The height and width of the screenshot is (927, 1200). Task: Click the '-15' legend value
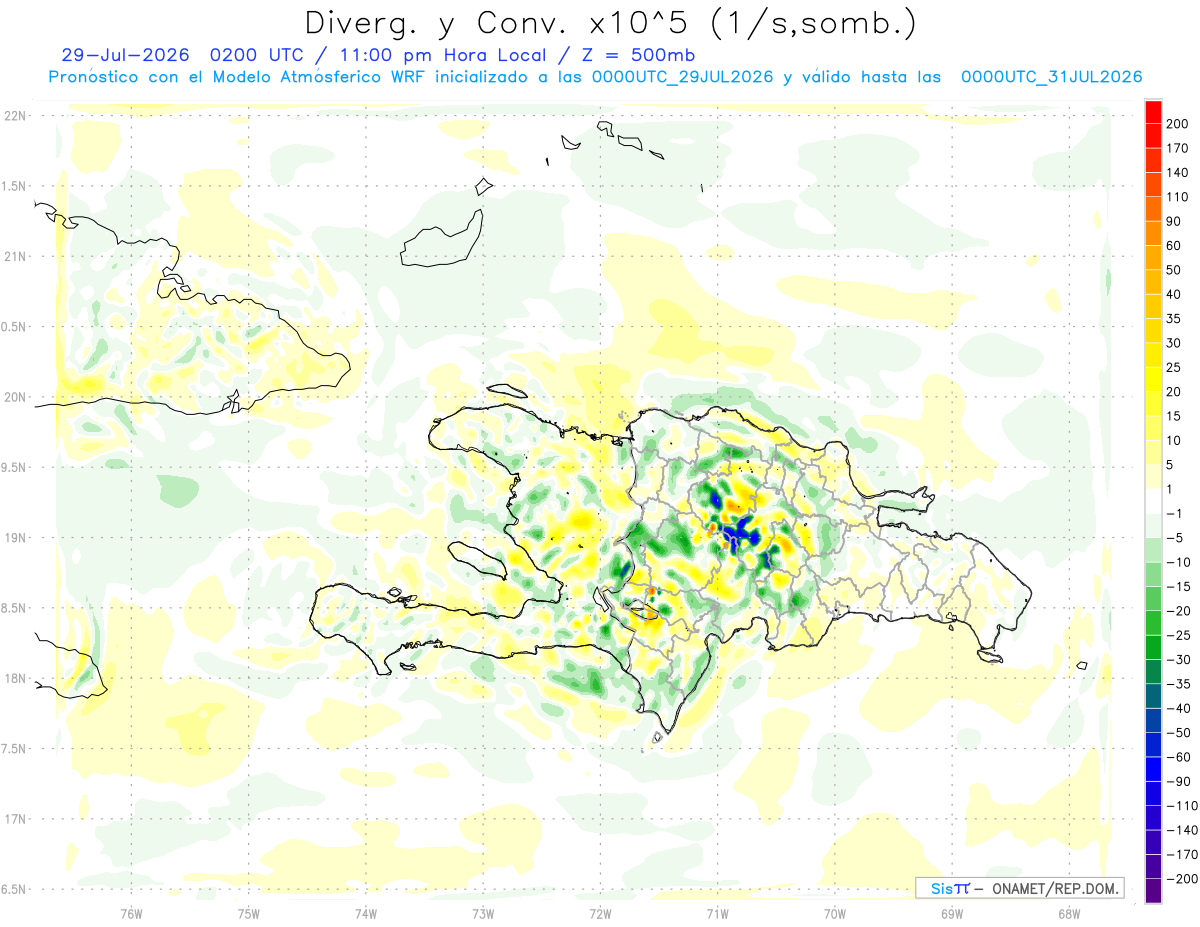[1177, 586]
